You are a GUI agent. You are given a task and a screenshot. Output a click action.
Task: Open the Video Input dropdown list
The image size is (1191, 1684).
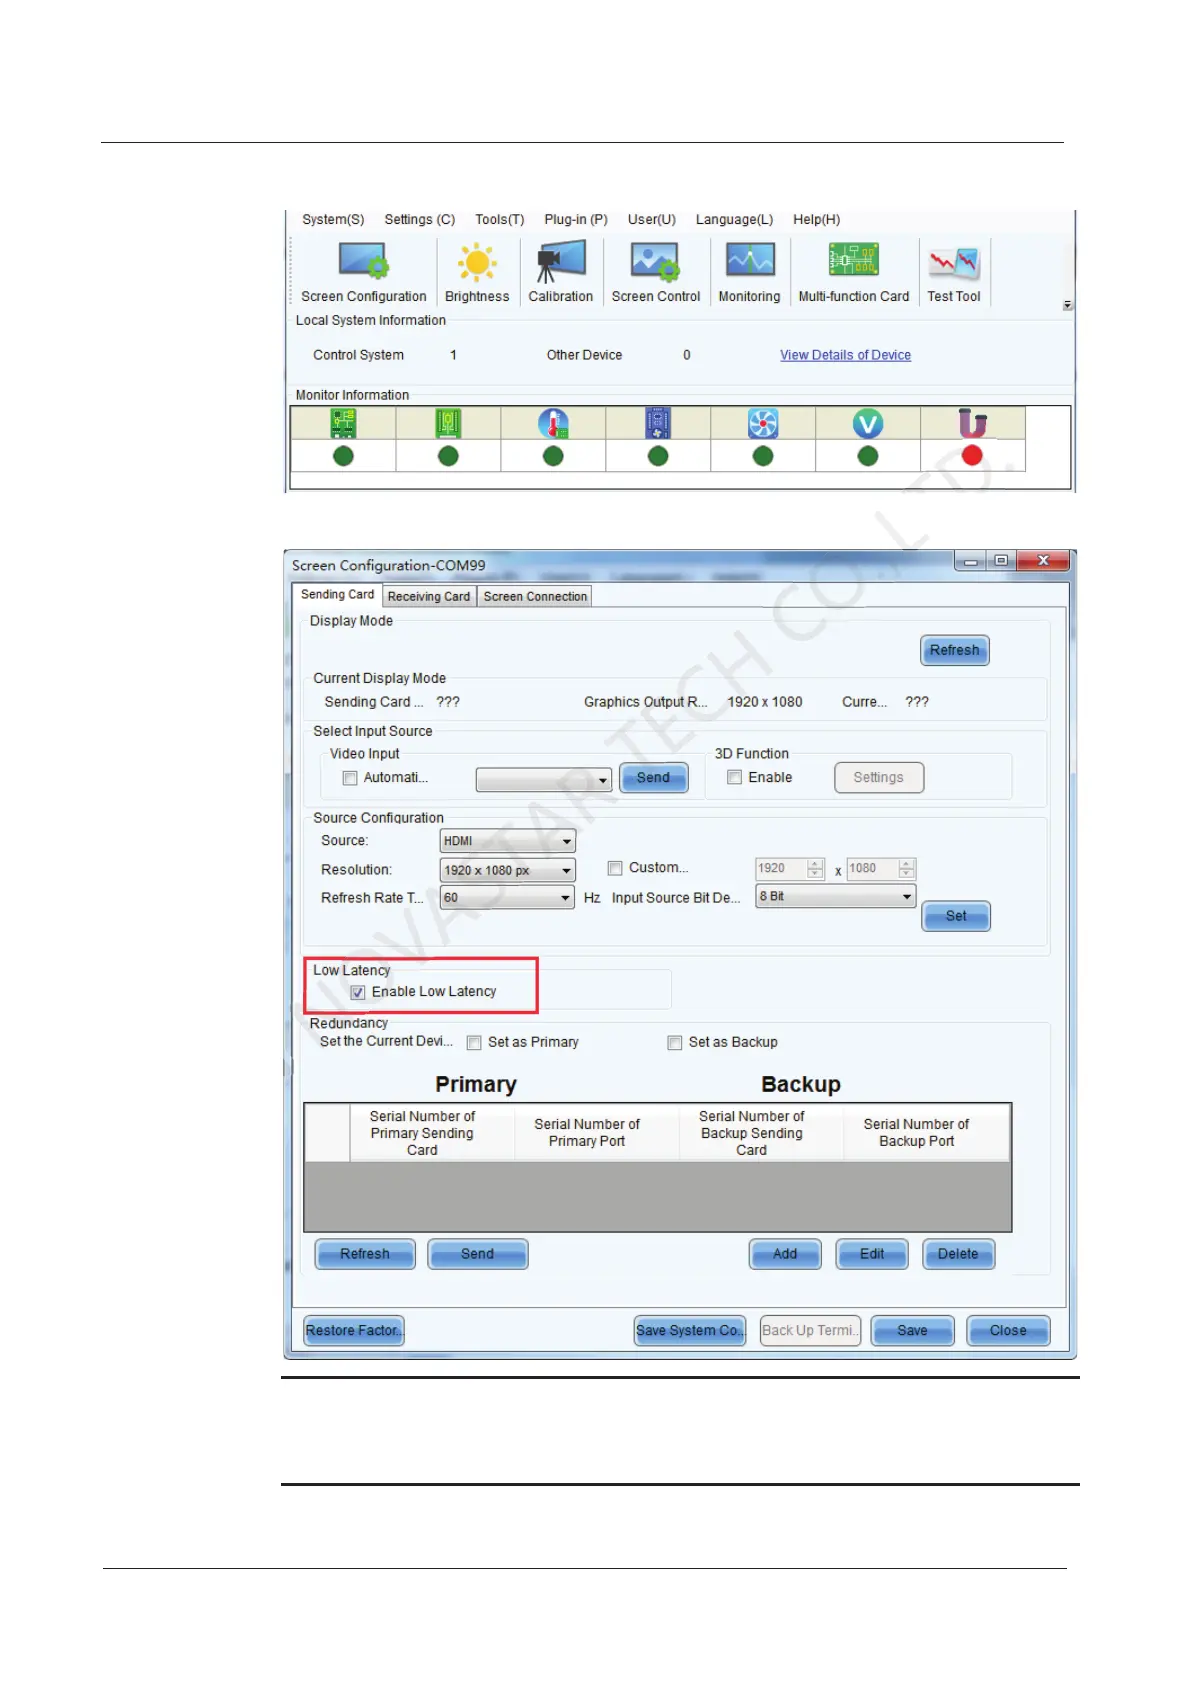point(543,779)
